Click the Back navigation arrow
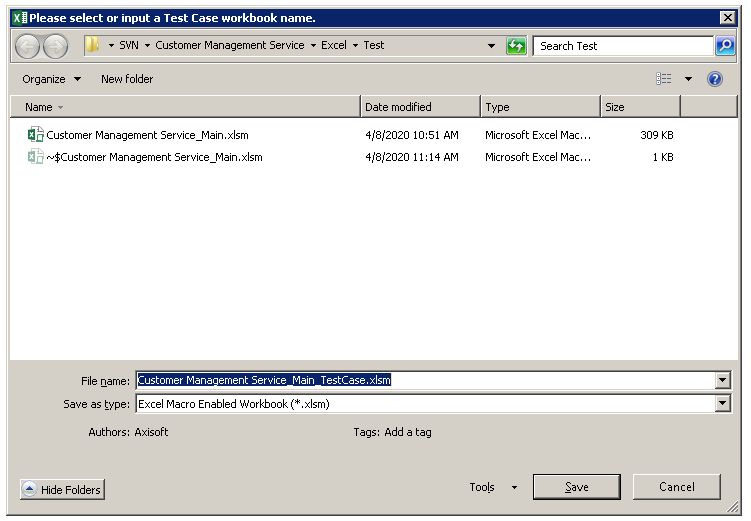Image resolution: width=751 pixels, height=521 pixels. click(28, 46)
